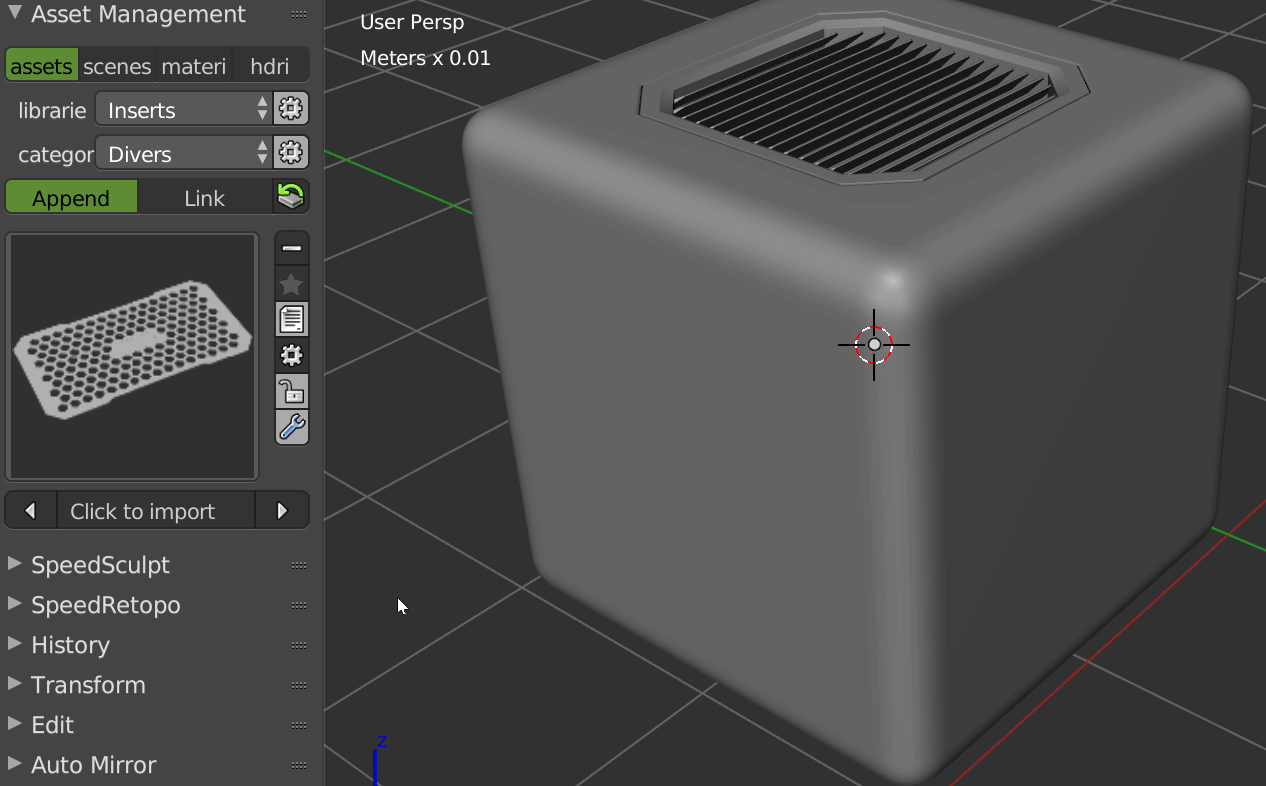Switch to the materi tab
Image resolution: width=1266 pixels, height=786 pixels.
194,65
